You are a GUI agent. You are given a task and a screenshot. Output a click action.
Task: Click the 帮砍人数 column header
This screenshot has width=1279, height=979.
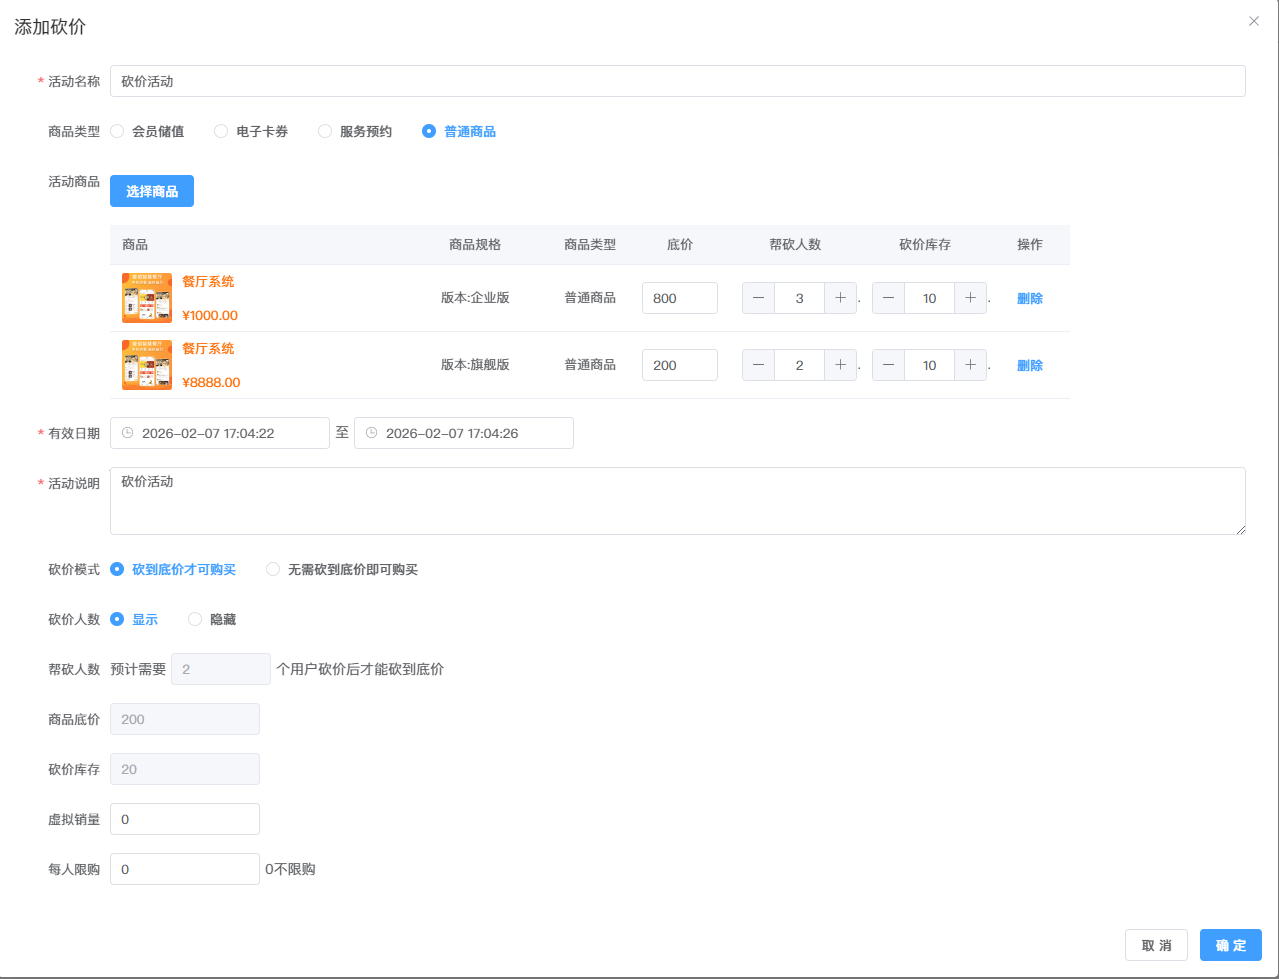795,244
